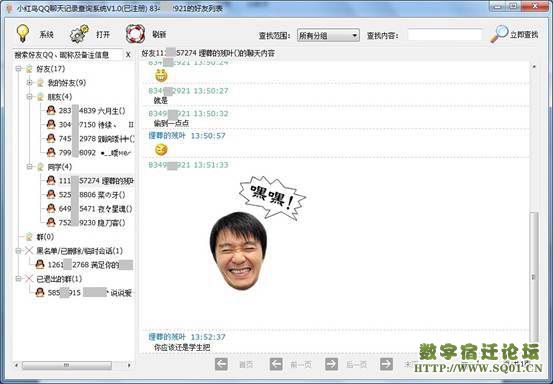Click the smirk emoji sent at 13:50:57
This screenshot has width=553, height=384.
161,150
